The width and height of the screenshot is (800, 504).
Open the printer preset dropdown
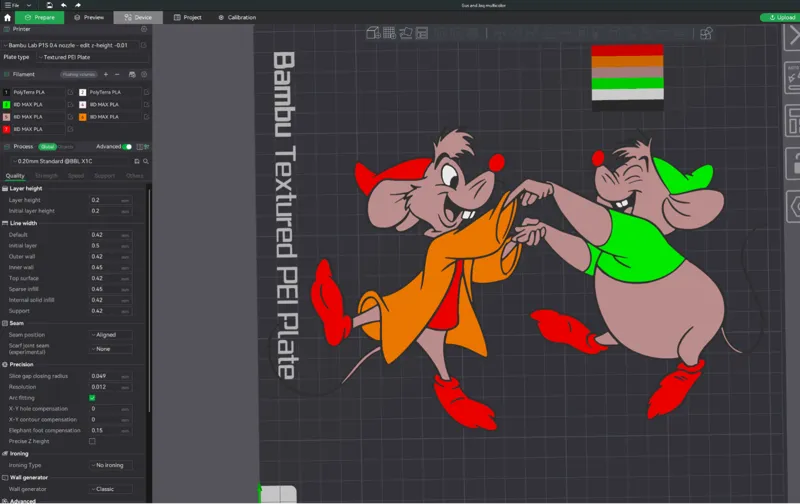[70, 45]
